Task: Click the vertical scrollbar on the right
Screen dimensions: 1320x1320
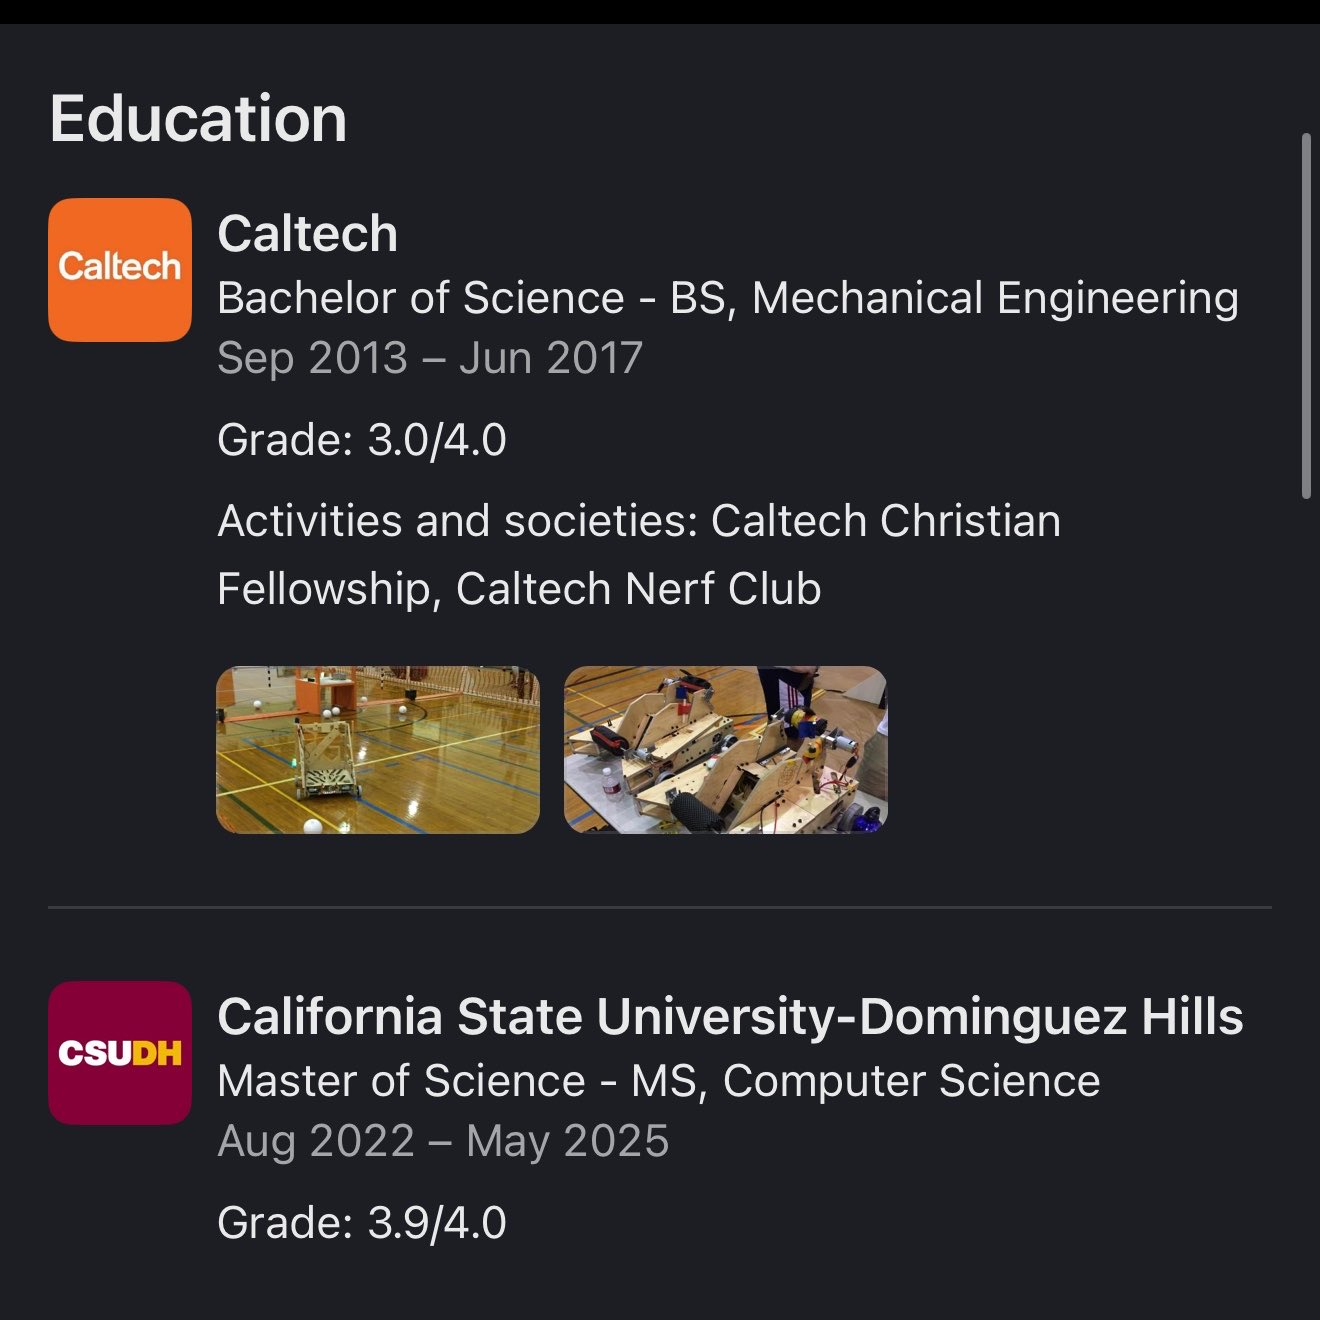Action: tap(1305, 315)
